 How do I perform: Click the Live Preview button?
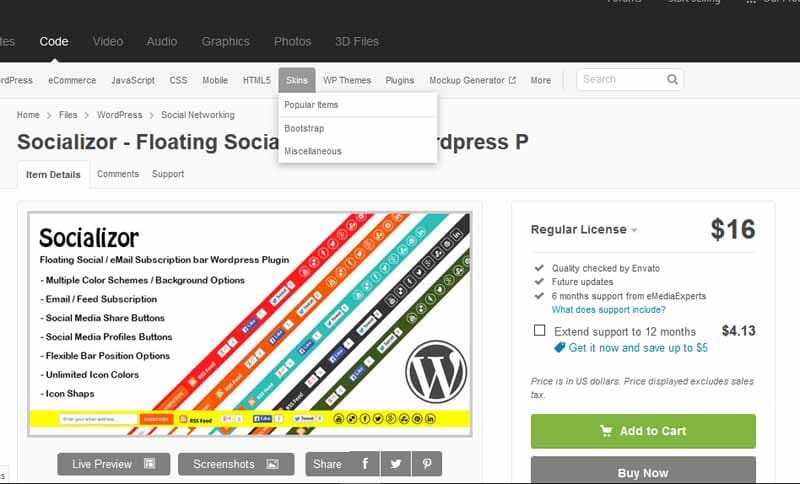(114, 464)
